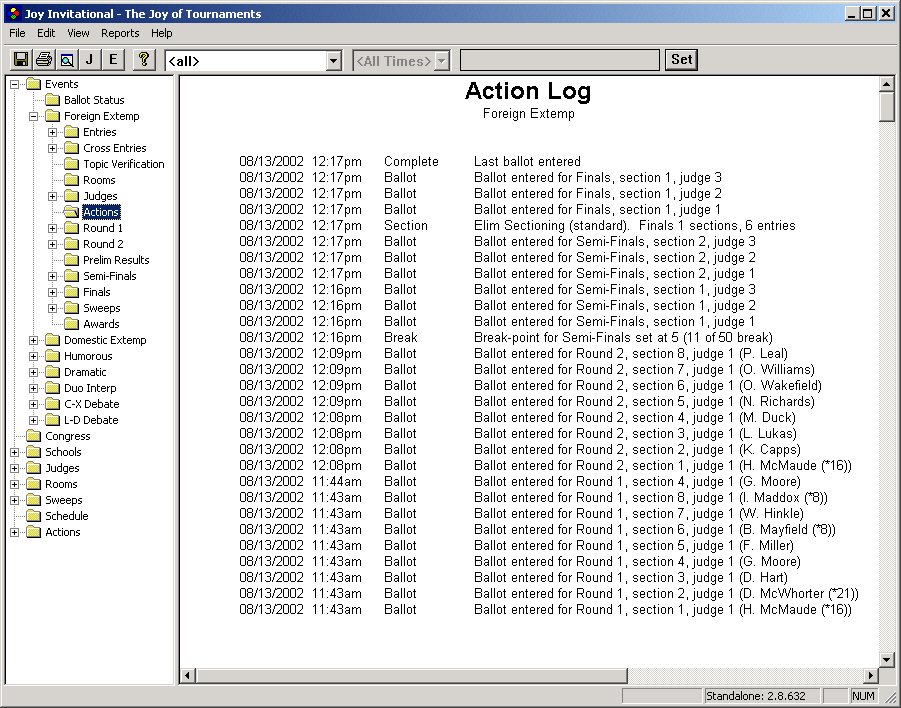901x708 pixels.
Task: Expand the Dramatic event
Action: [x=34, y=372]
